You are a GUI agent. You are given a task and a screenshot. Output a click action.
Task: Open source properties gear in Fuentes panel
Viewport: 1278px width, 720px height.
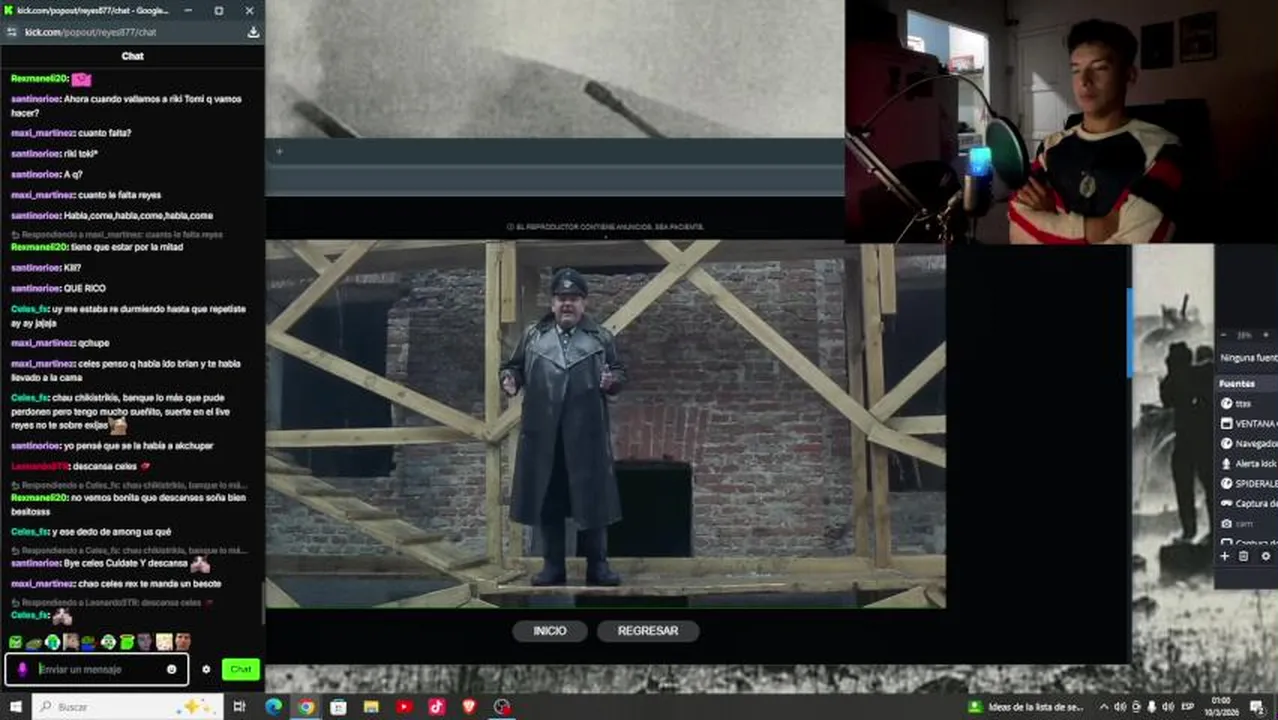tap(1265, 556)
